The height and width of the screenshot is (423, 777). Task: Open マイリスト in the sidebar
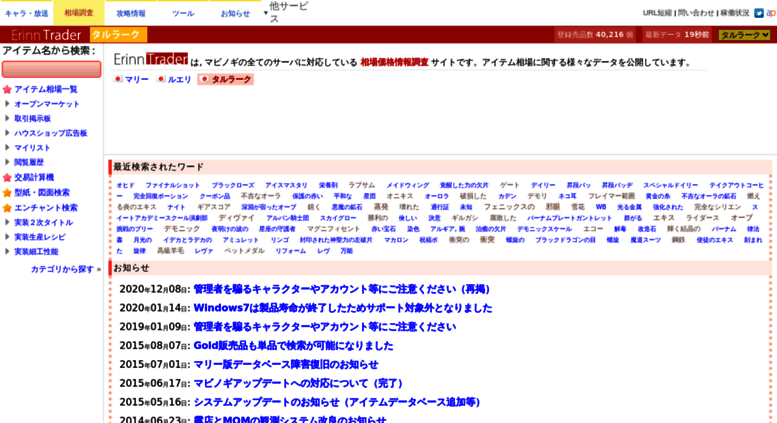(x=32, y=148)
